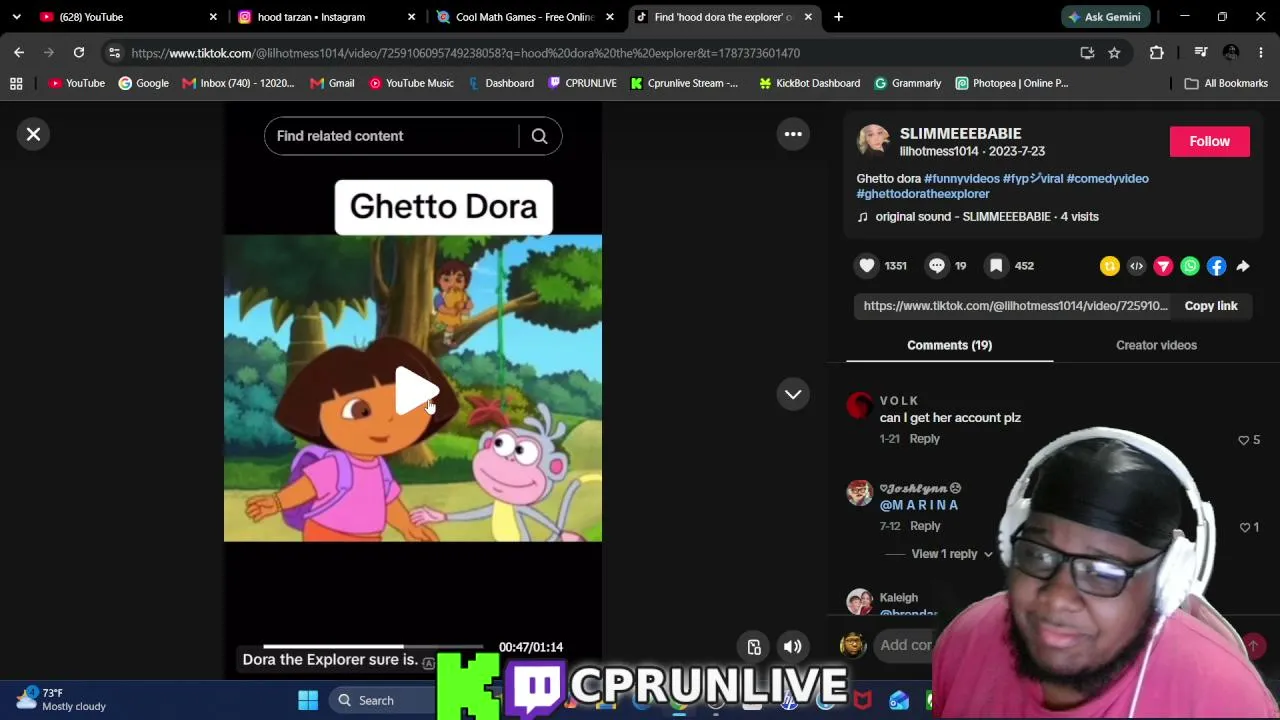
Task: Open VOLK's profile picture
Action: point(860,405)
